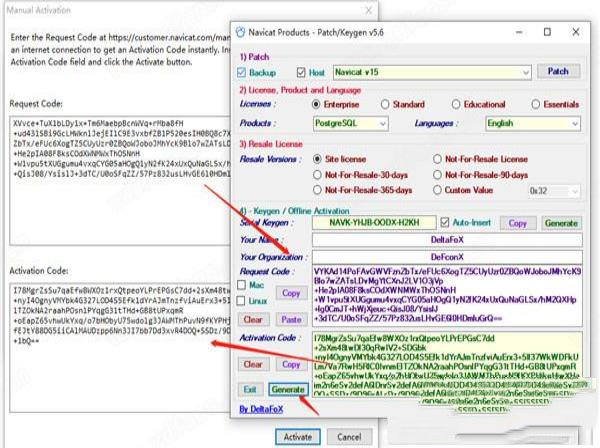This screenshot has width=600, height=448.
Task: Click the Your Name field containing DeltaFoX
Action: tap(447, 240)
